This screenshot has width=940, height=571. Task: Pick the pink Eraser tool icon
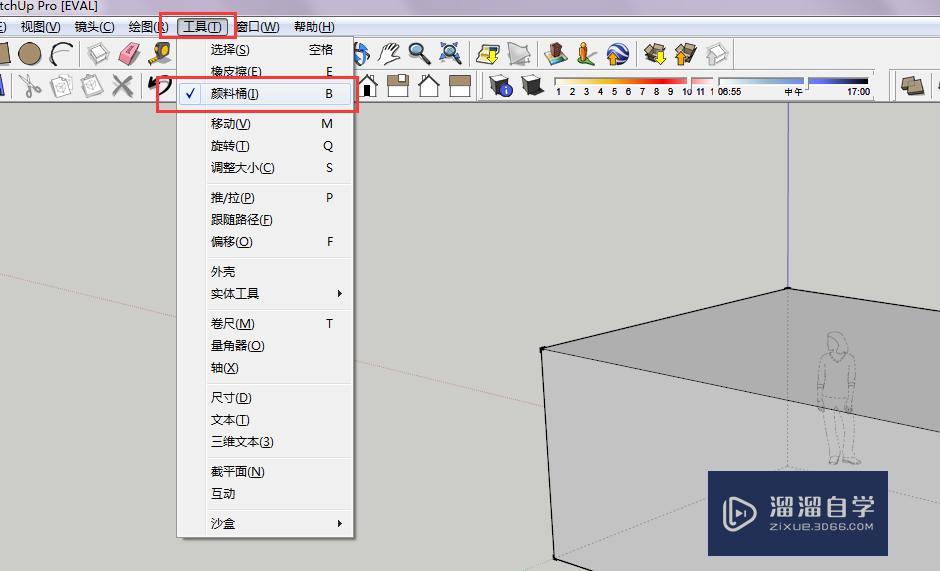point(129,54)
